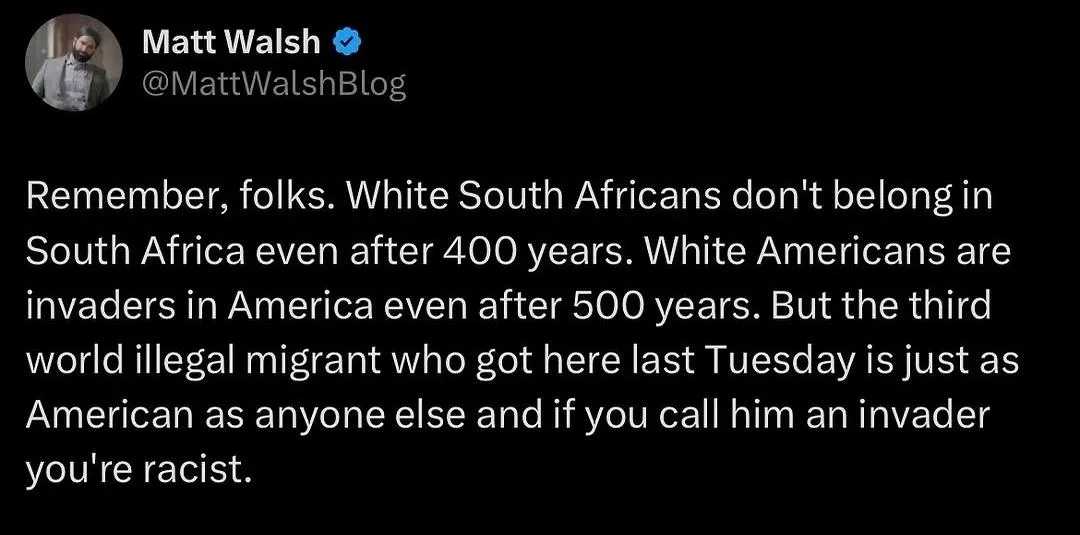Click the blue verified badge

(347, 42)
